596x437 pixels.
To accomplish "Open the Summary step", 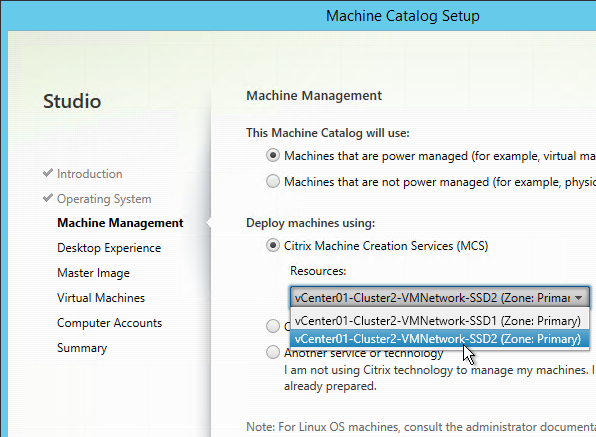I will 82,348.
